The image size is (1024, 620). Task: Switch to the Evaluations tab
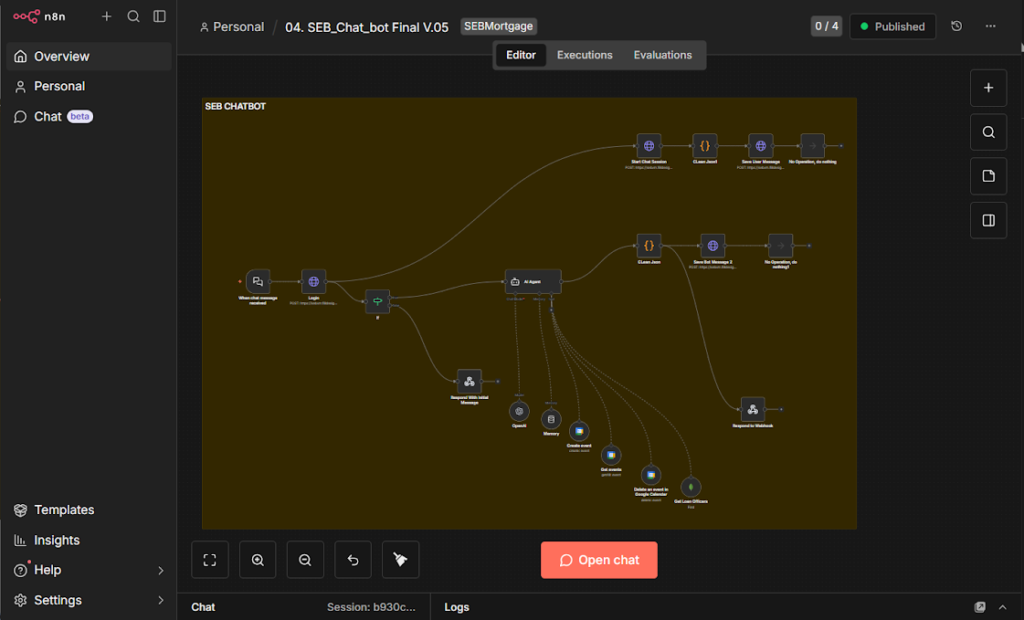662,55
